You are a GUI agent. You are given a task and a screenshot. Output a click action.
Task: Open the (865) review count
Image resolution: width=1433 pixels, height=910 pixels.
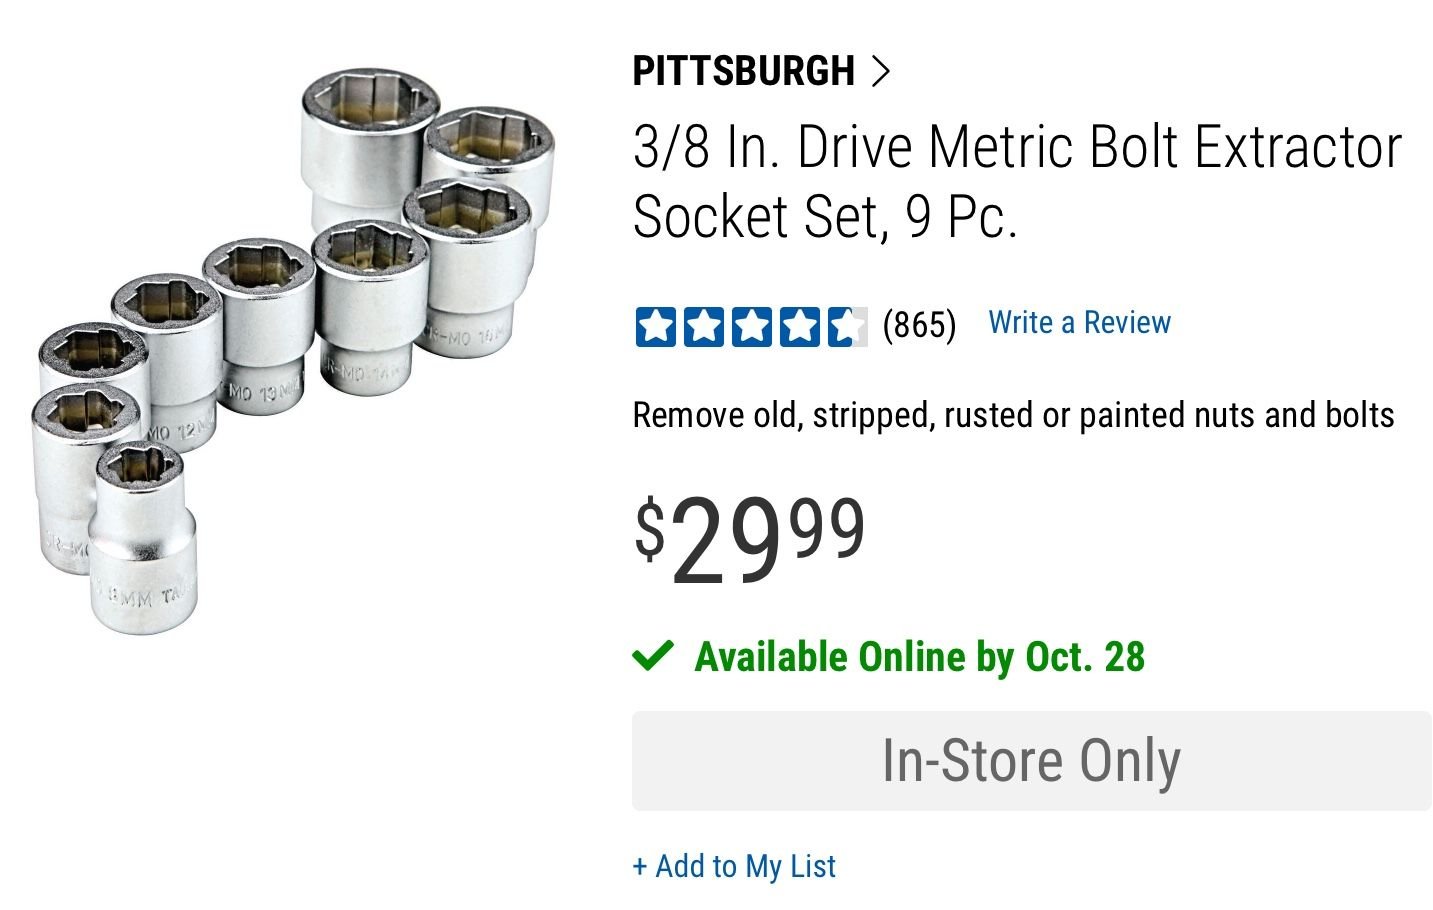coord(919,325)
